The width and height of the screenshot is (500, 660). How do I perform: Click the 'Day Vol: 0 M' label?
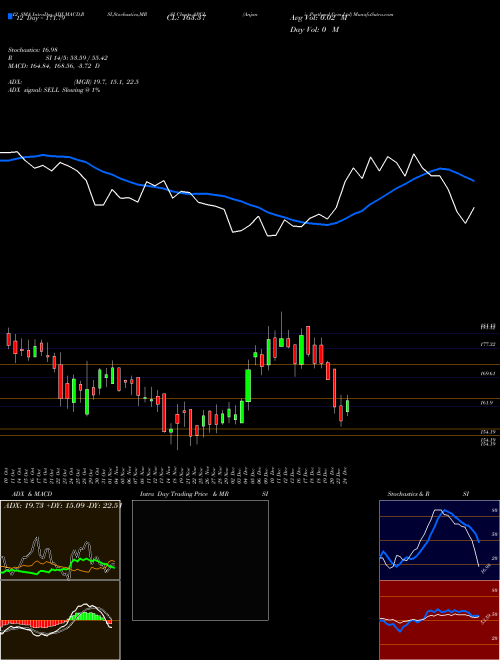click(314, 29)
